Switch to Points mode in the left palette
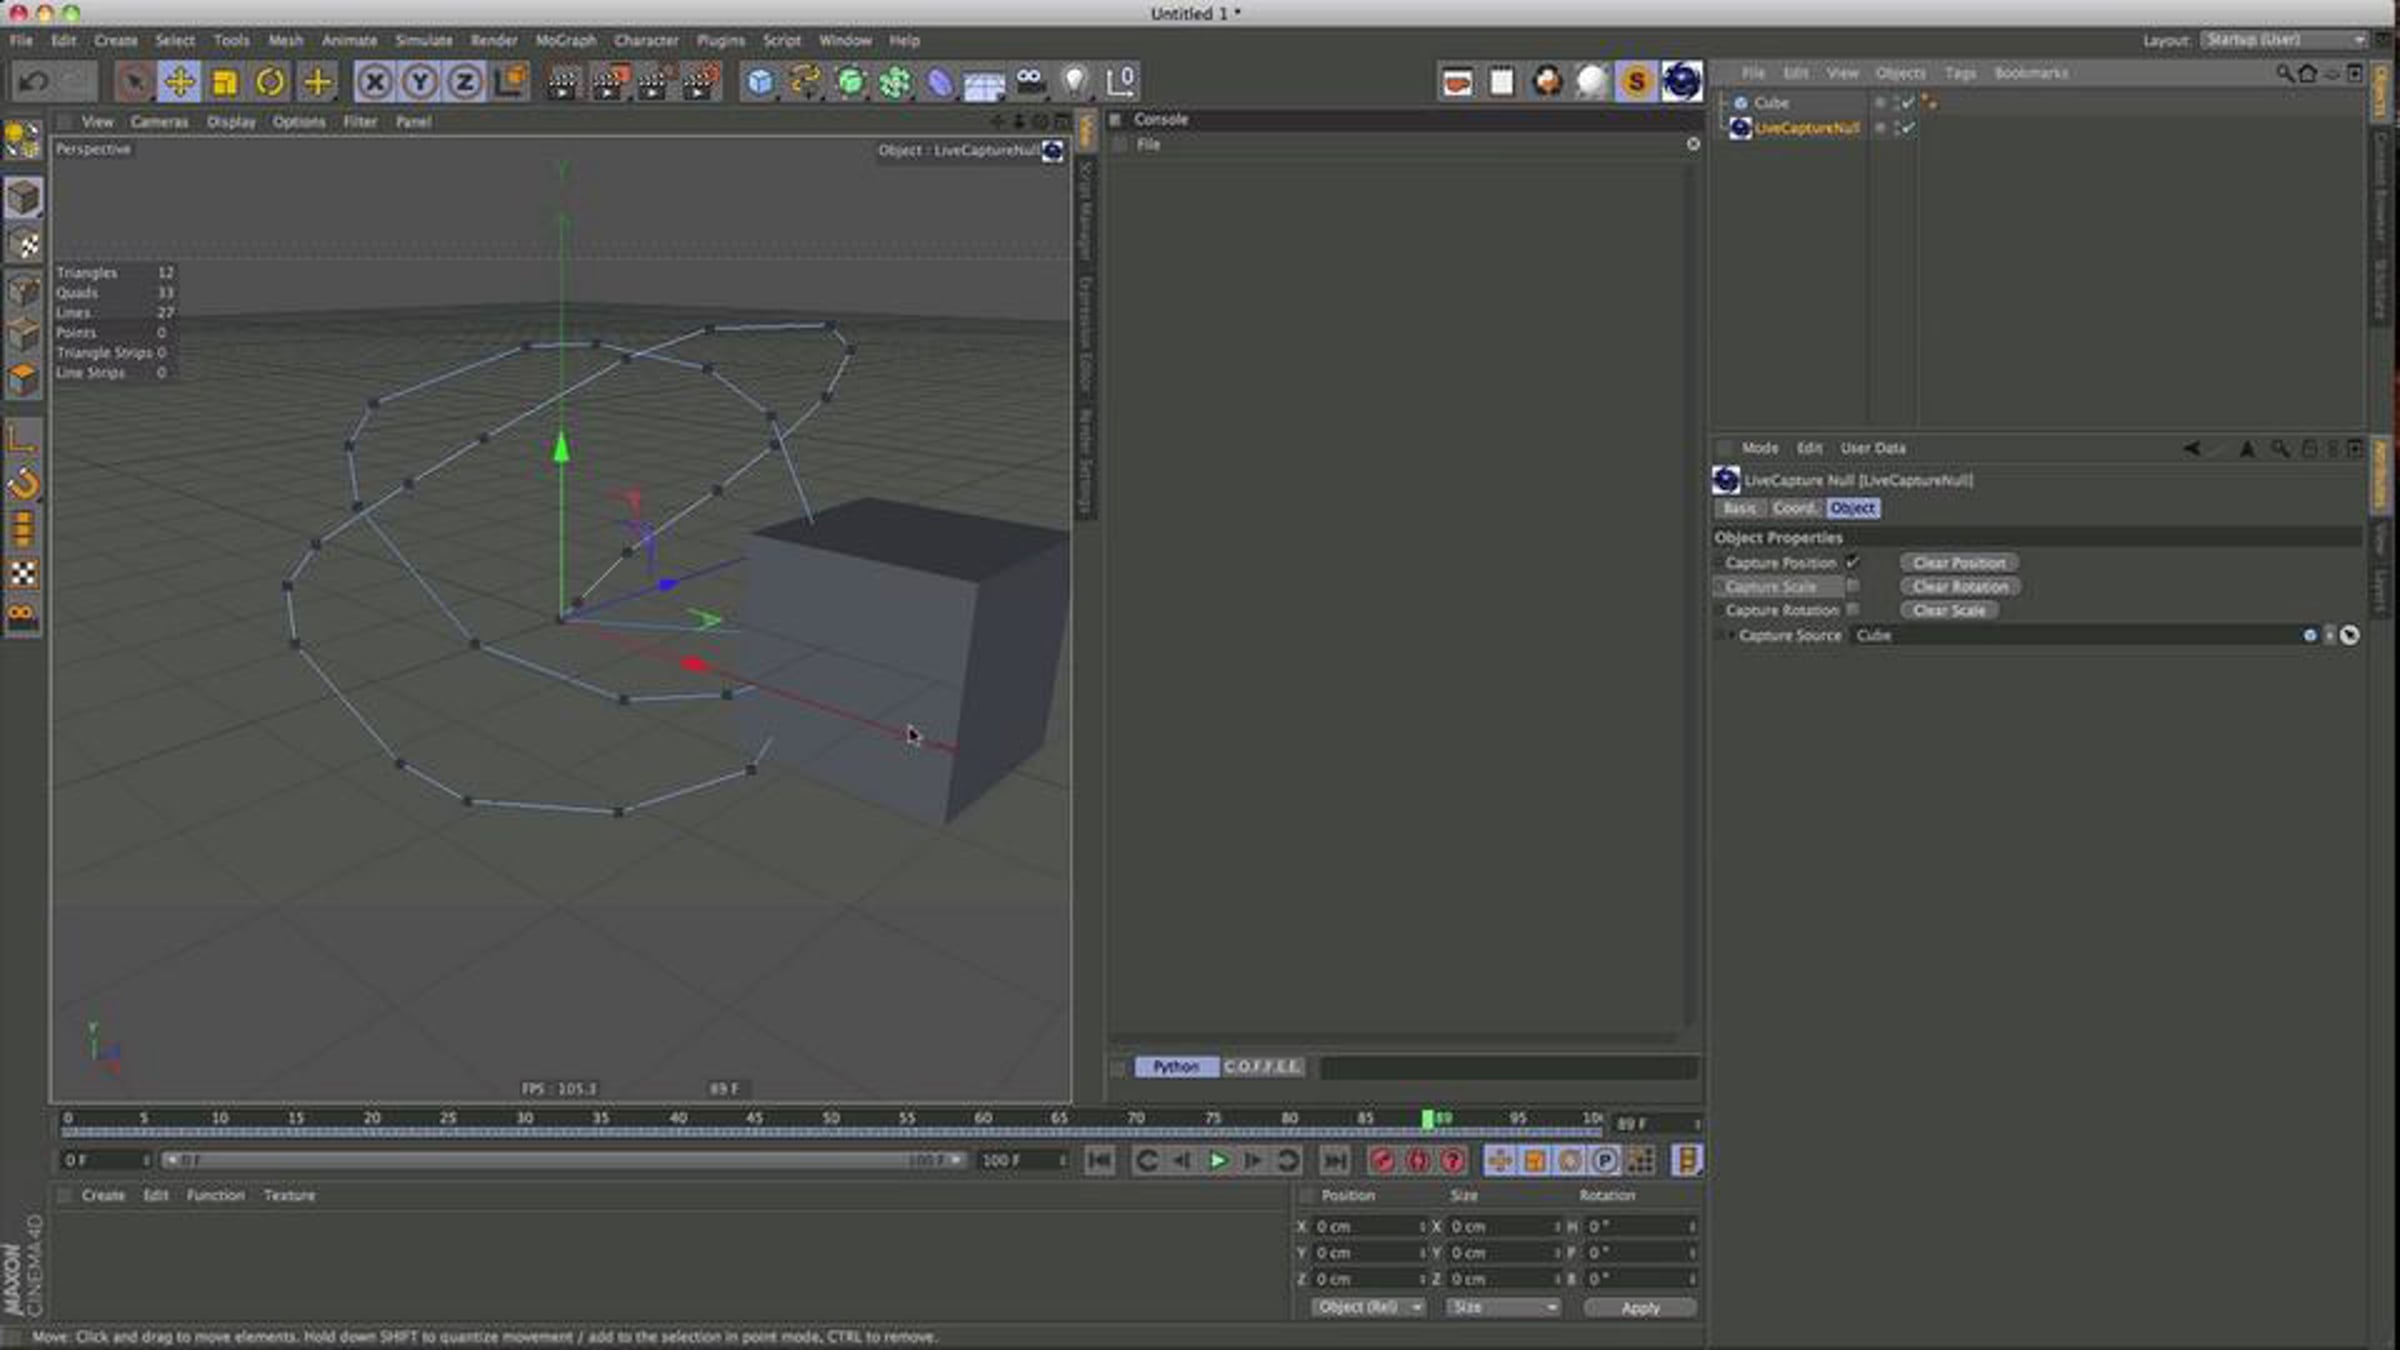Screen dimensions: 2400x1350 (x=23, y=293)
